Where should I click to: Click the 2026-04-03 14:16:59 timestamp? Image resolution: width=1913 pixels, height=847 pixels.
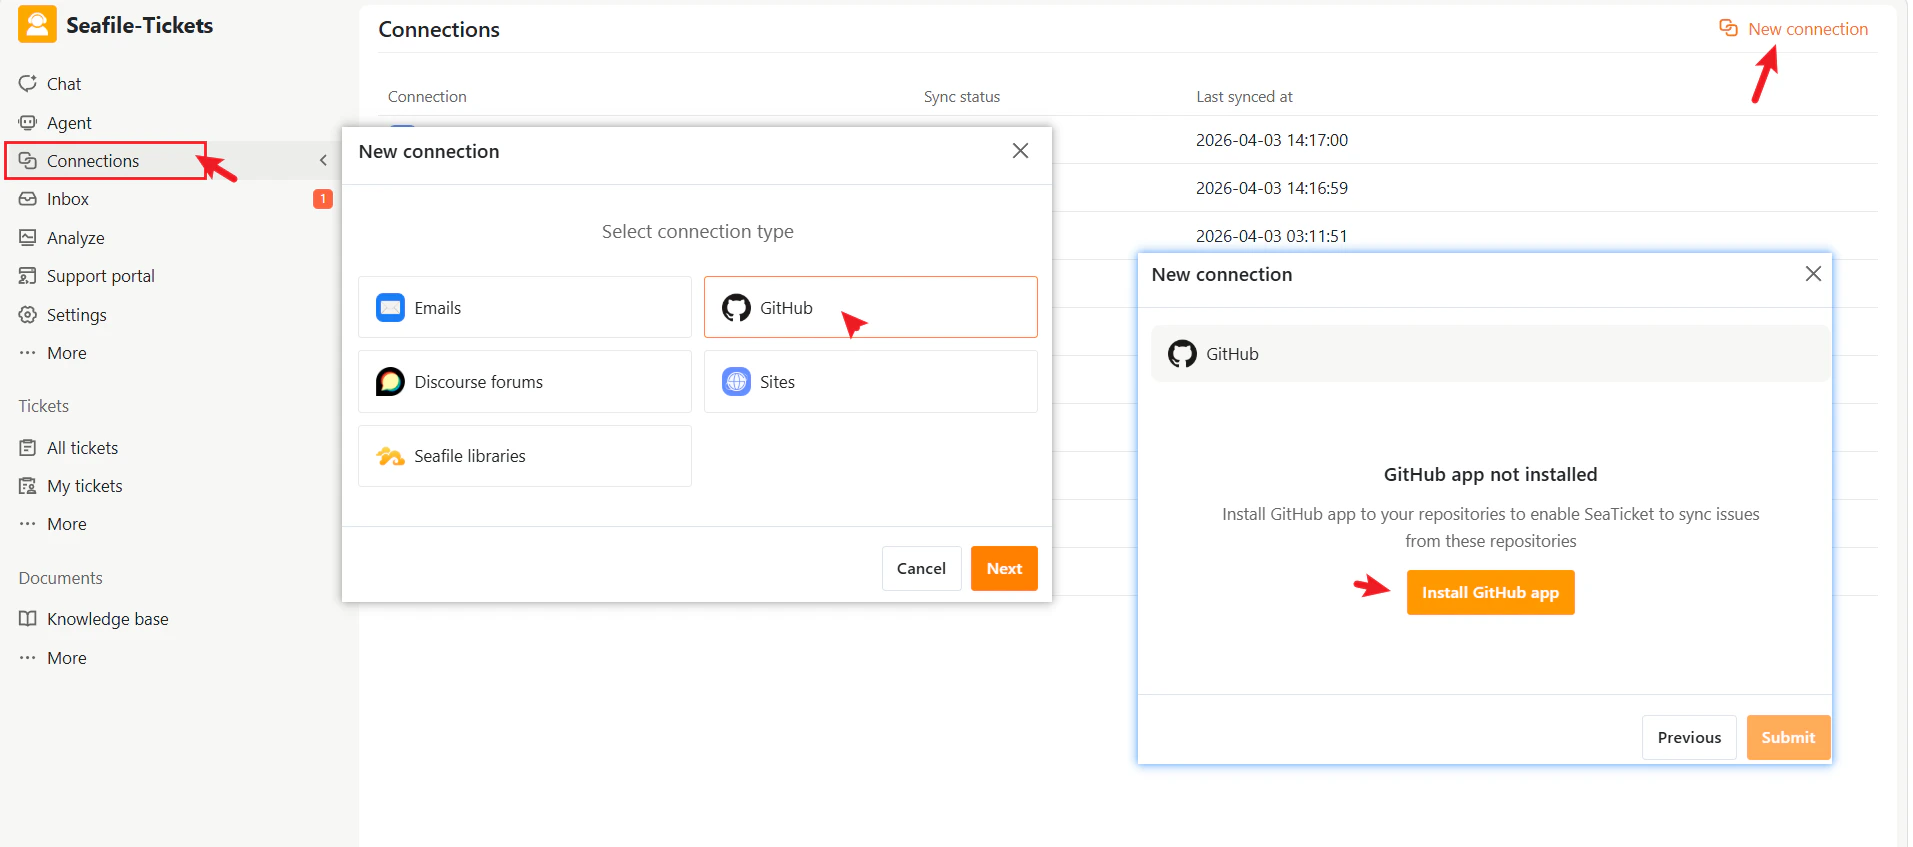point(1272,188)
